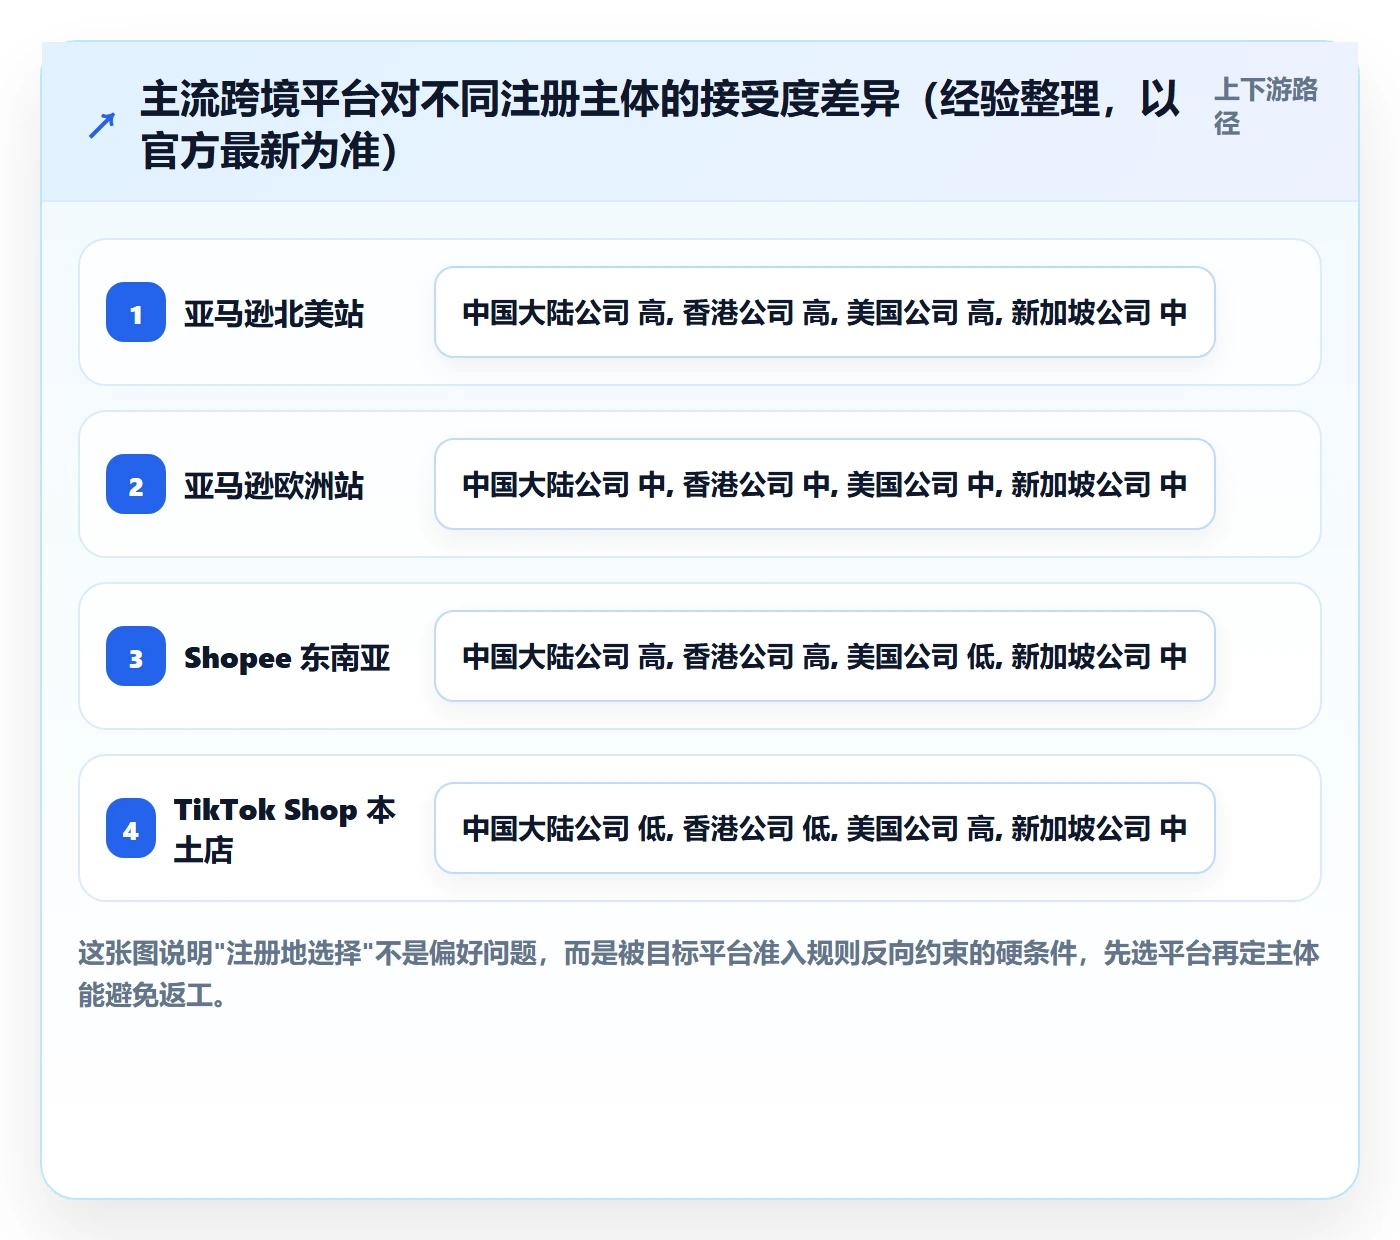Click the 亚马逊欧洲站 acceptance values box
1400x1240 pixels.
[x=825, y=484]
